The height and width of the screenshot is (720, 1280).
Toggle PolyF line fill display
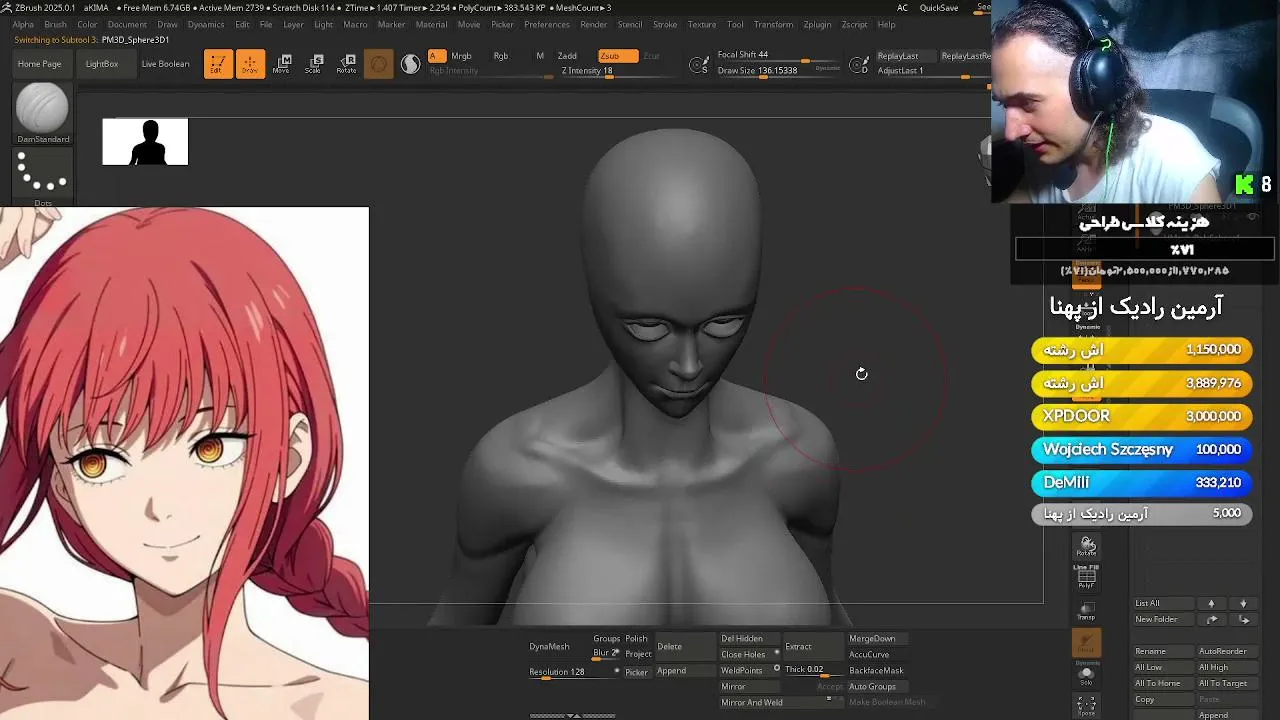pyautogui.click(x=1087, y=576)
